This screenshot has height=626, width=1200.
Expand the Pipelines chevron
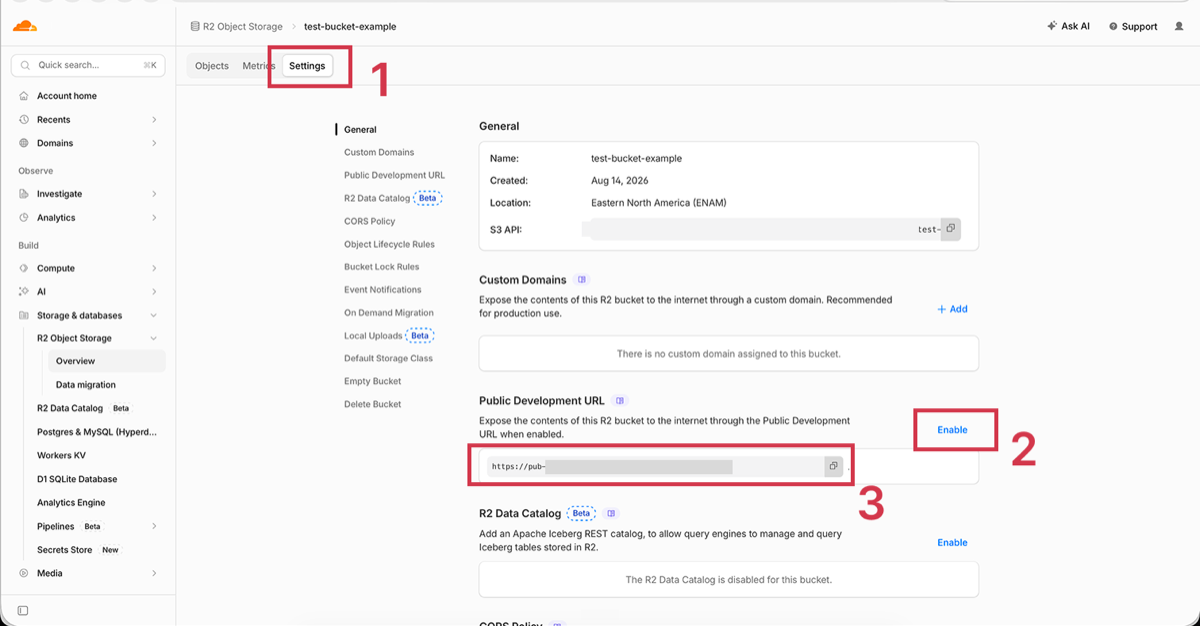pyautogui.click(x=154, y=526)
